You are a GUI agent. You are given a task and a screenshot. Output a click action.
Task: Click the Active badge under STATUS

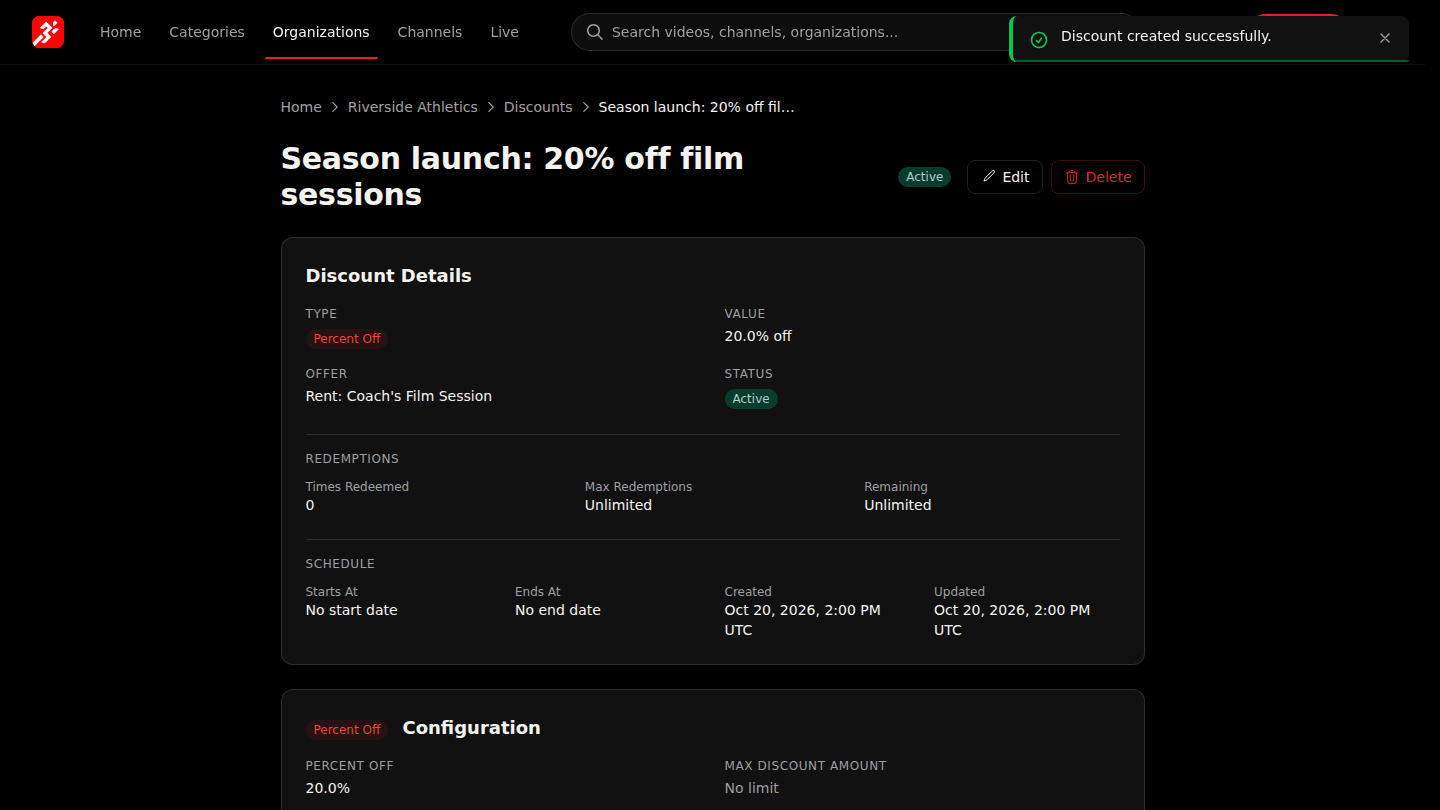point(751,399)
